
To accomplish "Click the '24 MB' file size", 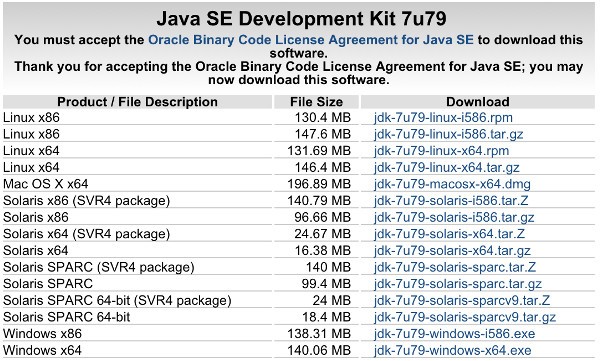I will (x=332, y=301).
